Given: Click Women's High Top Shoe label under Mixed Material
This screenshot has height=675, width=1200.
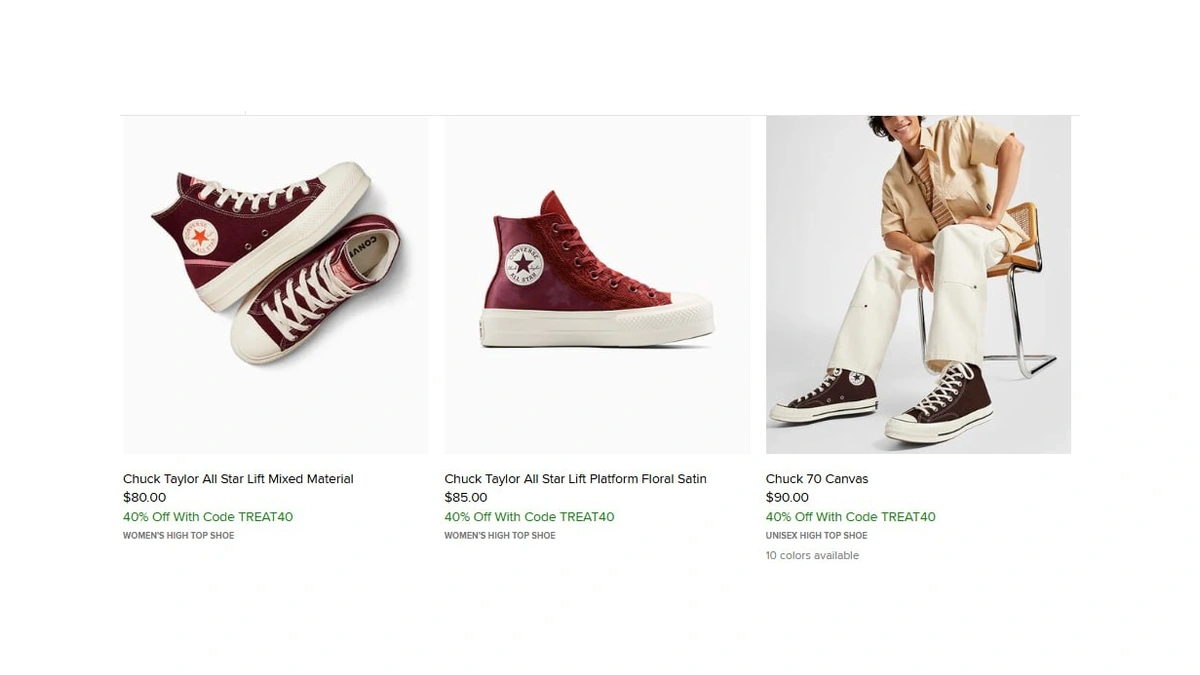Looking at the screenshot, I should point(178,536).
